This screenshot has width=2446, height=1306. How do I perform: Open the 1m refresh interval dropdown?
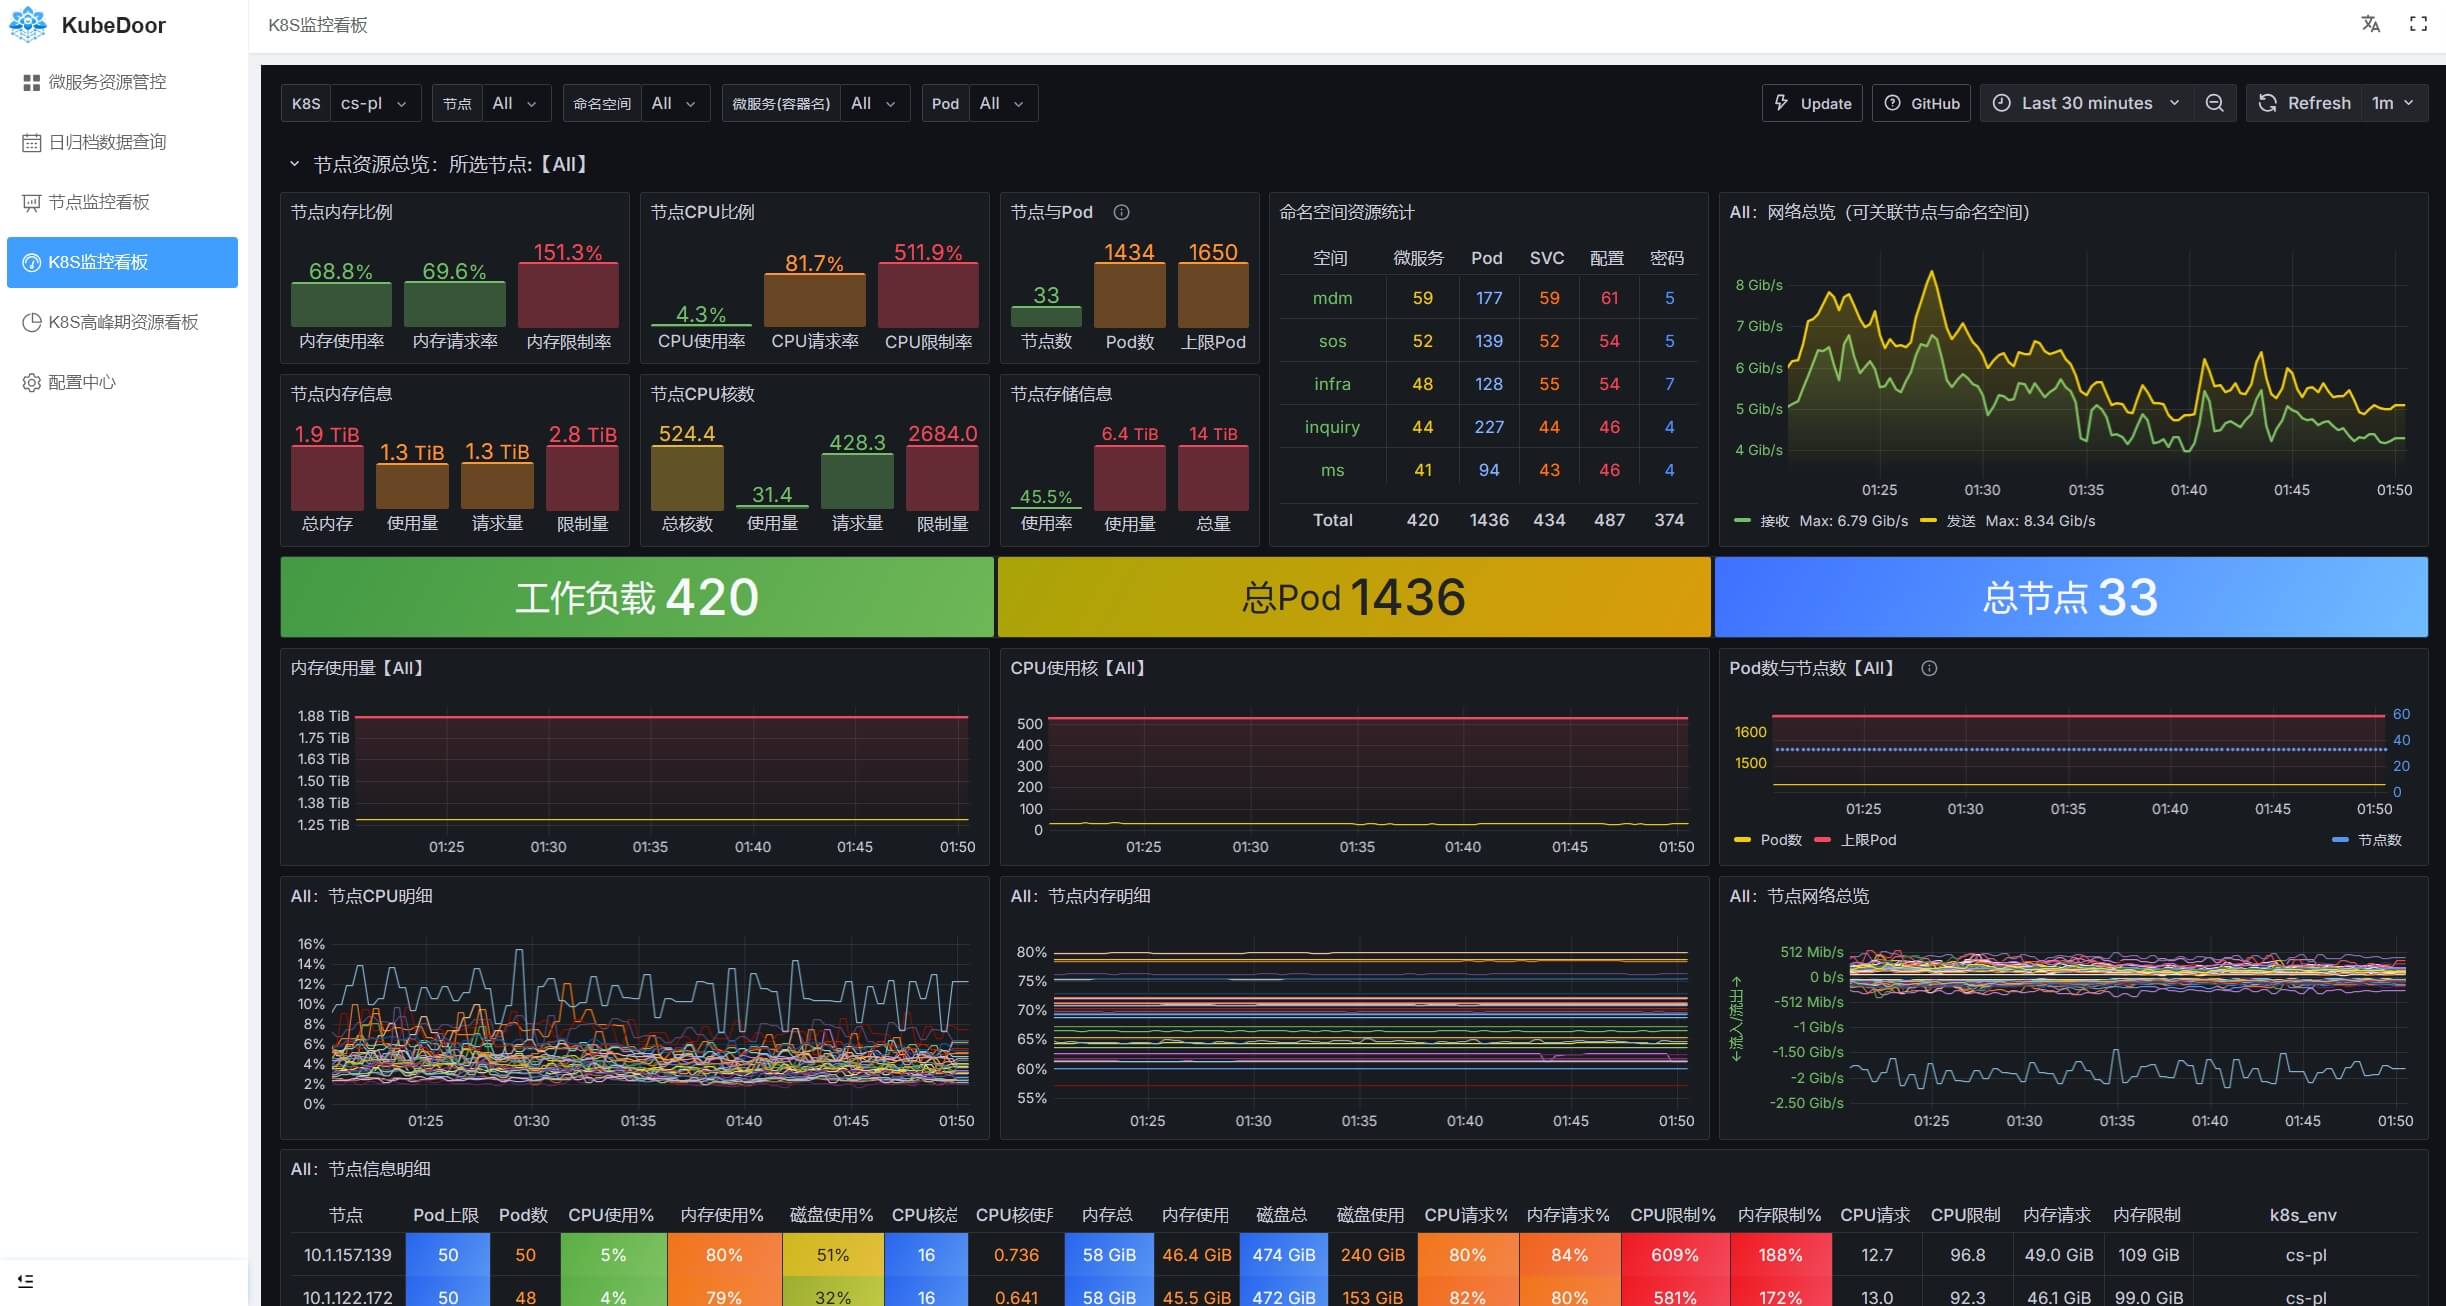point(2394,103)
